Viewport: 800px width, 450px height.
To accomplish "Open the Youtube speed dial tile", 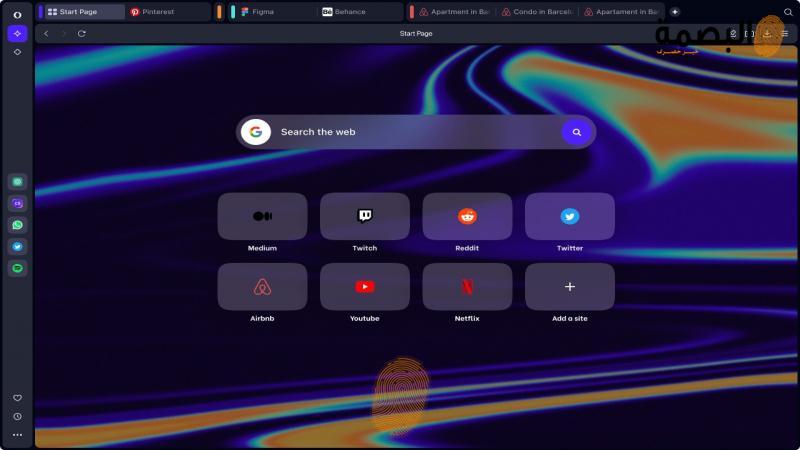I will coord(365,287).
